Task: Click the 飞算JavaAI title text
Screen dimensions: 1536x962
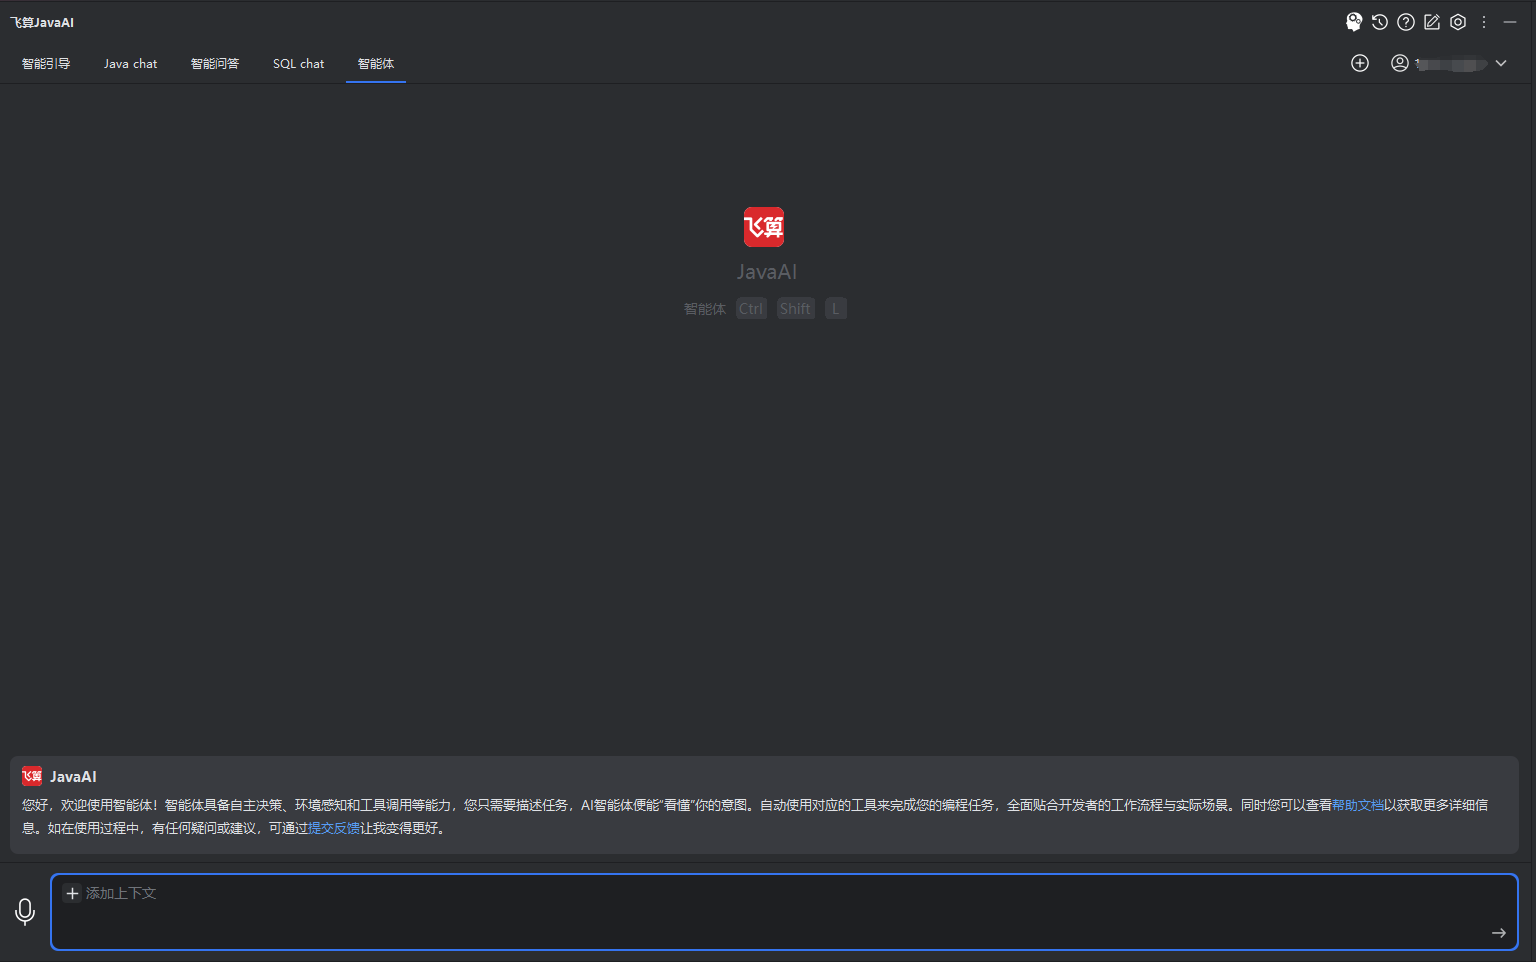Action: [x=42, y=22]
